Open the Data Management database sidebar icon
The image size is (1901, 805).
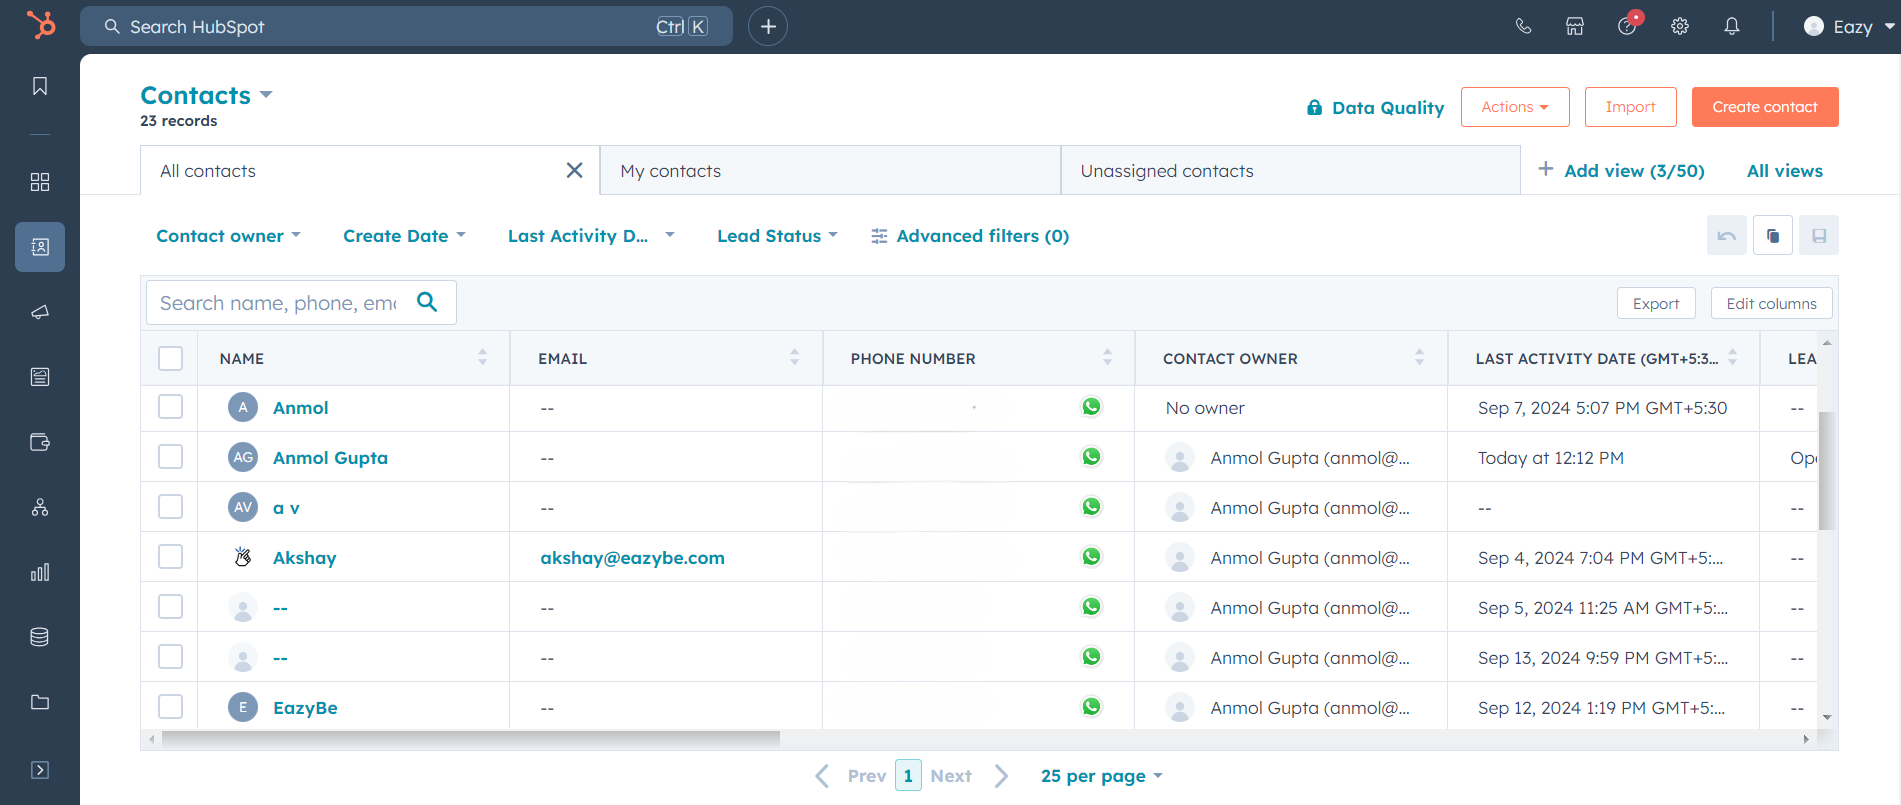(x=40, y=637)
